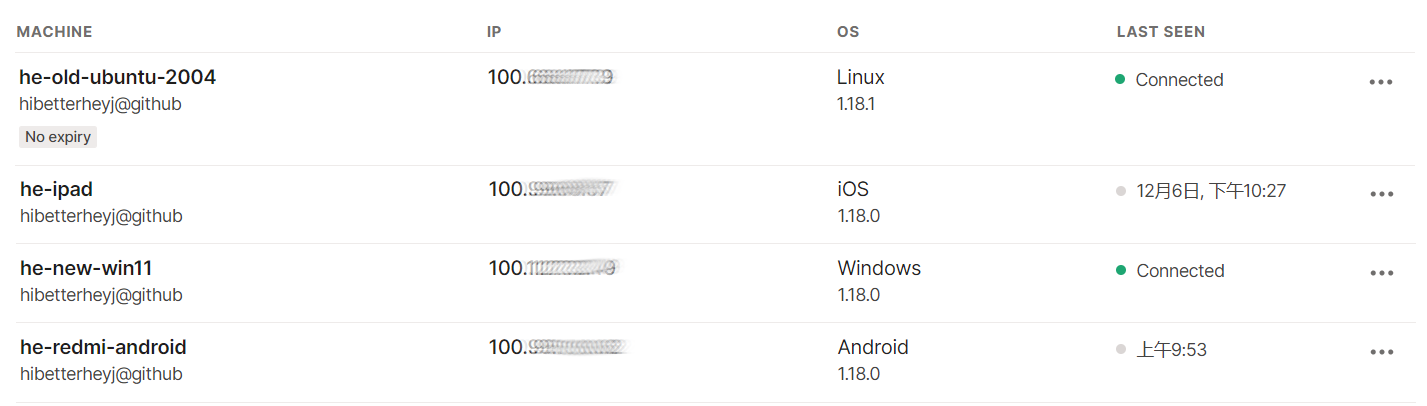The image size is (1427, 406).
Task: Click the OS column header
Action: click(848, 32)
